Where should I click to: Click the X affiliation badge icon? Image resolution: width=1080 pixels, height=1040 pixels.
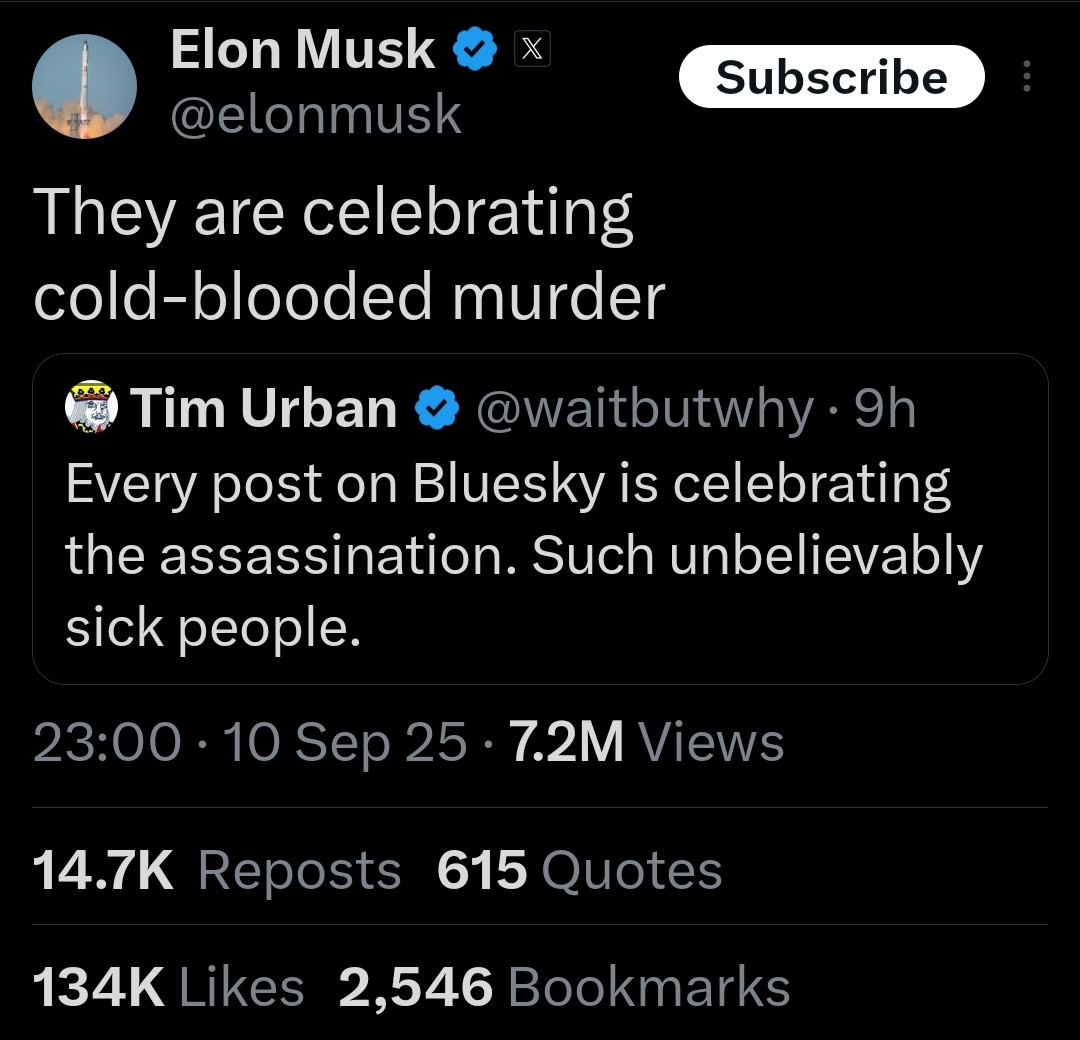coord(532,50)
